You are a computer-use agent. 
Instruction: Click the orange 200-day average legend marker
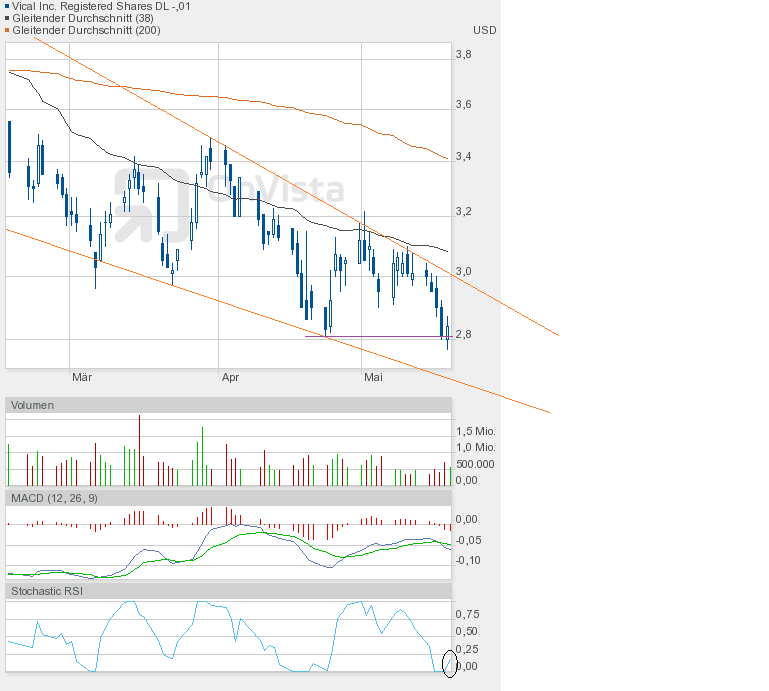point(9,30)
